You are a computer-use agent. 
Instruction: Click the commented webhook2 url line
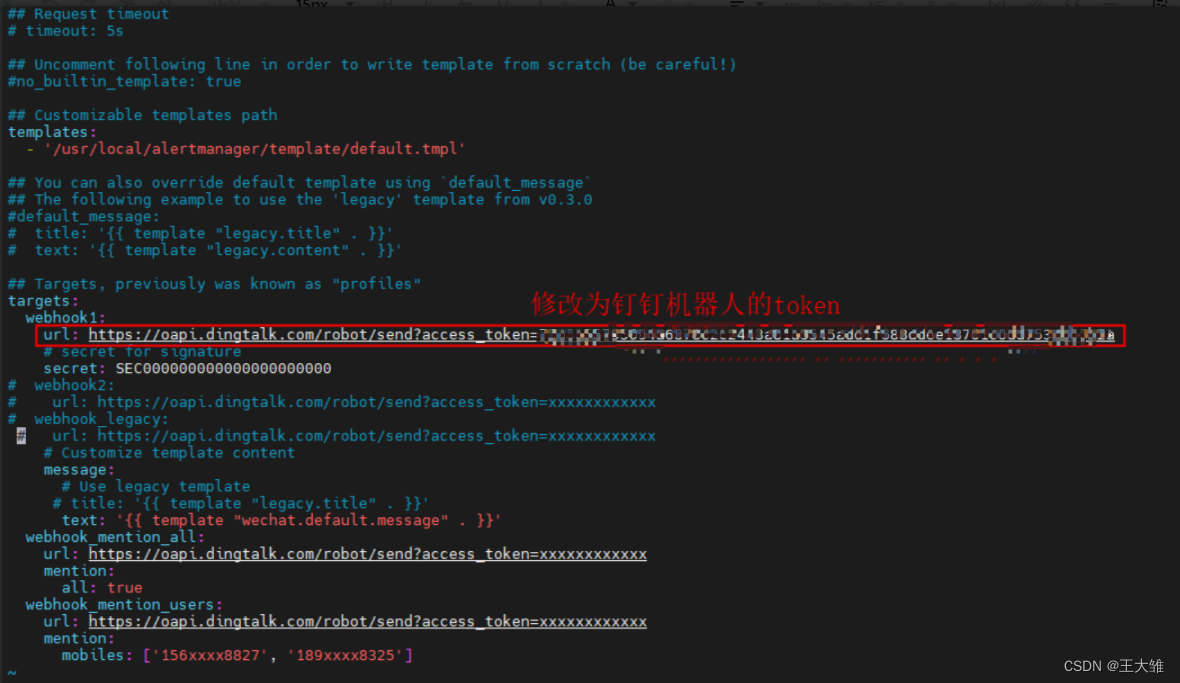(331, 402)
